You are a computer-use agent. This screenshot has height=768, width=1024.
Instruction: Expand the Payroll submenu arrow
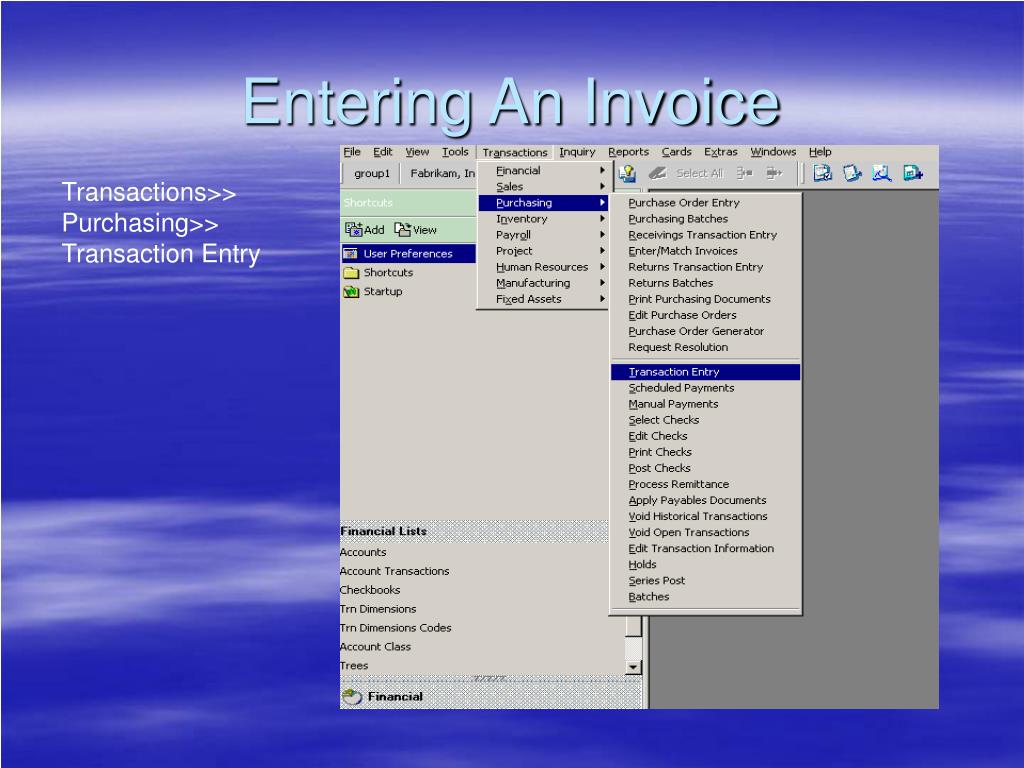[602, 234]
